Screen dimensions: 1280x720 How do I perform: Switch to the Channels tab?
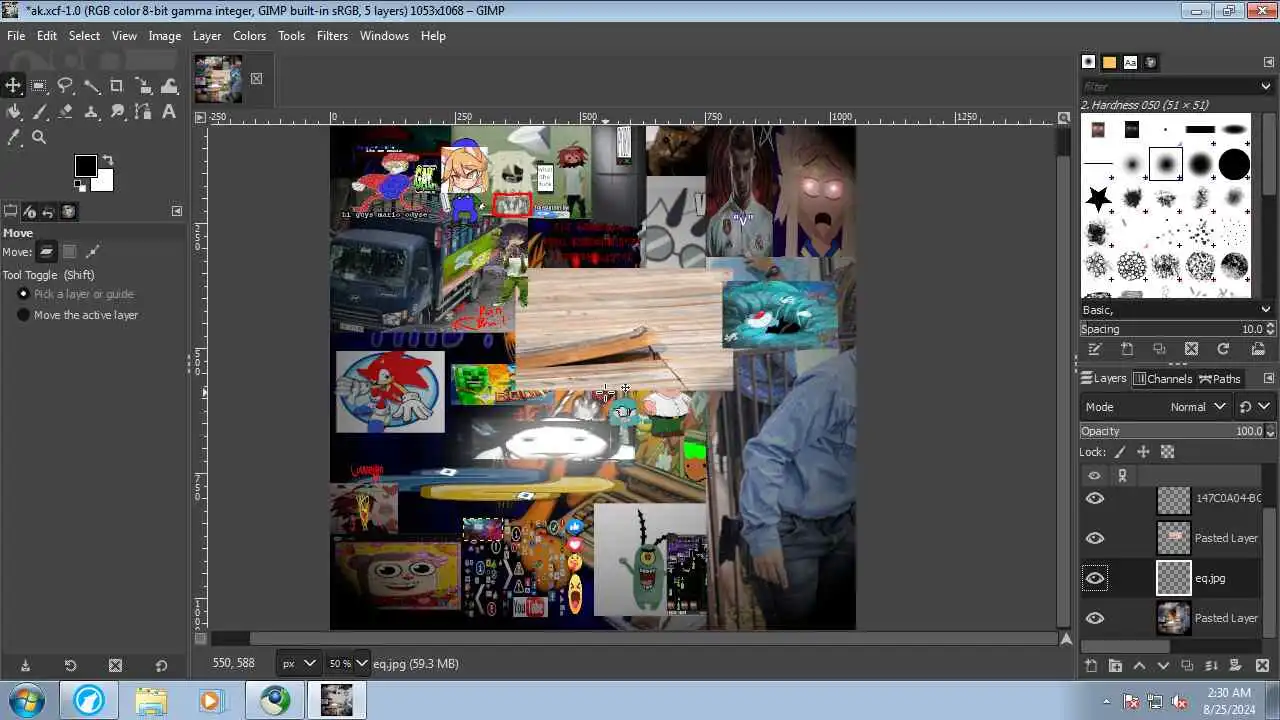click(x=1162, y=379)
